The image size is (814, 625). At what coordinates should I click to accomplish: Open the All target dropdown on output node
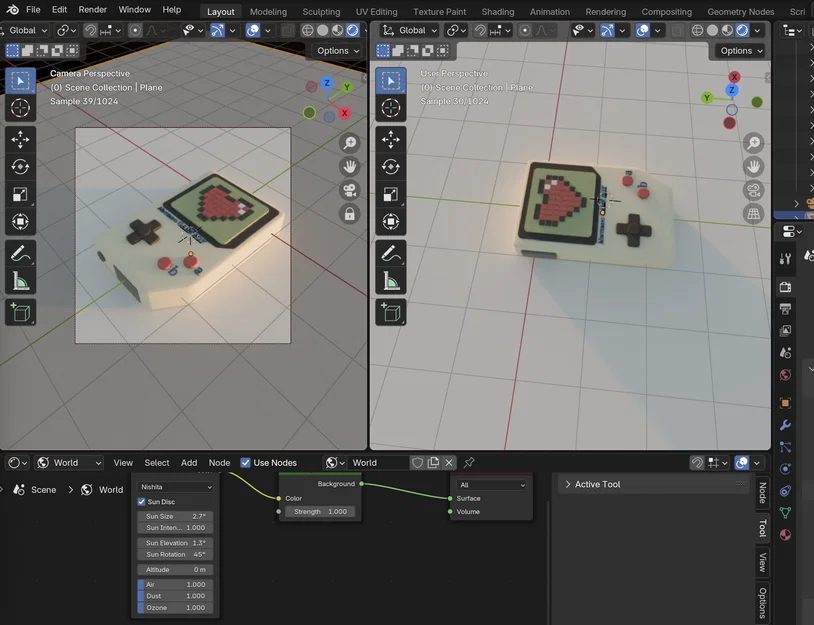[x=492, y=485]
